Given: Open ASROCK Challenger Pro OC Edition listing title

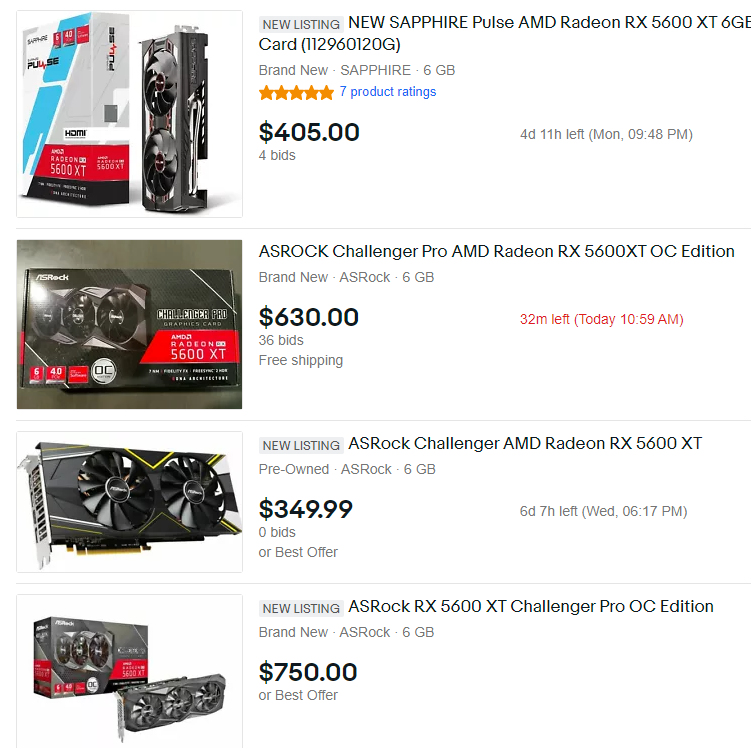Looking at the screenshot, I should [x=497, y=251].
